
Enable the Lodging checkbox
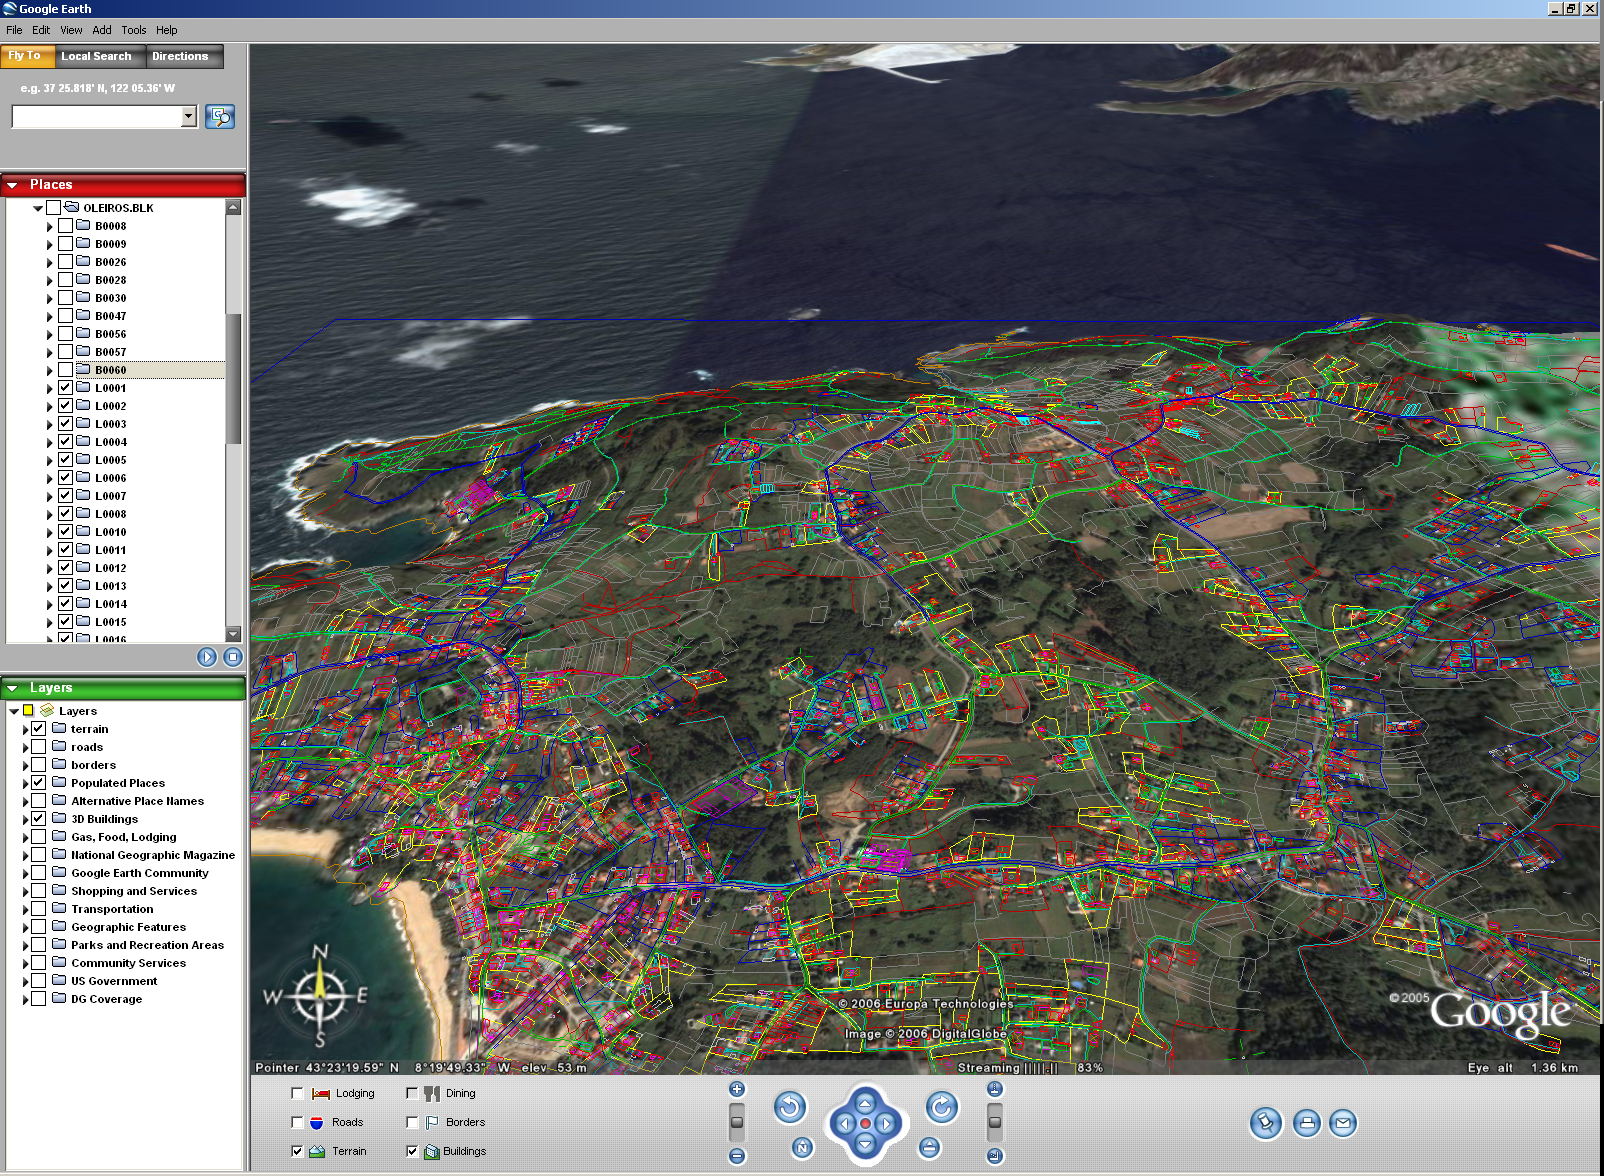297,1094
